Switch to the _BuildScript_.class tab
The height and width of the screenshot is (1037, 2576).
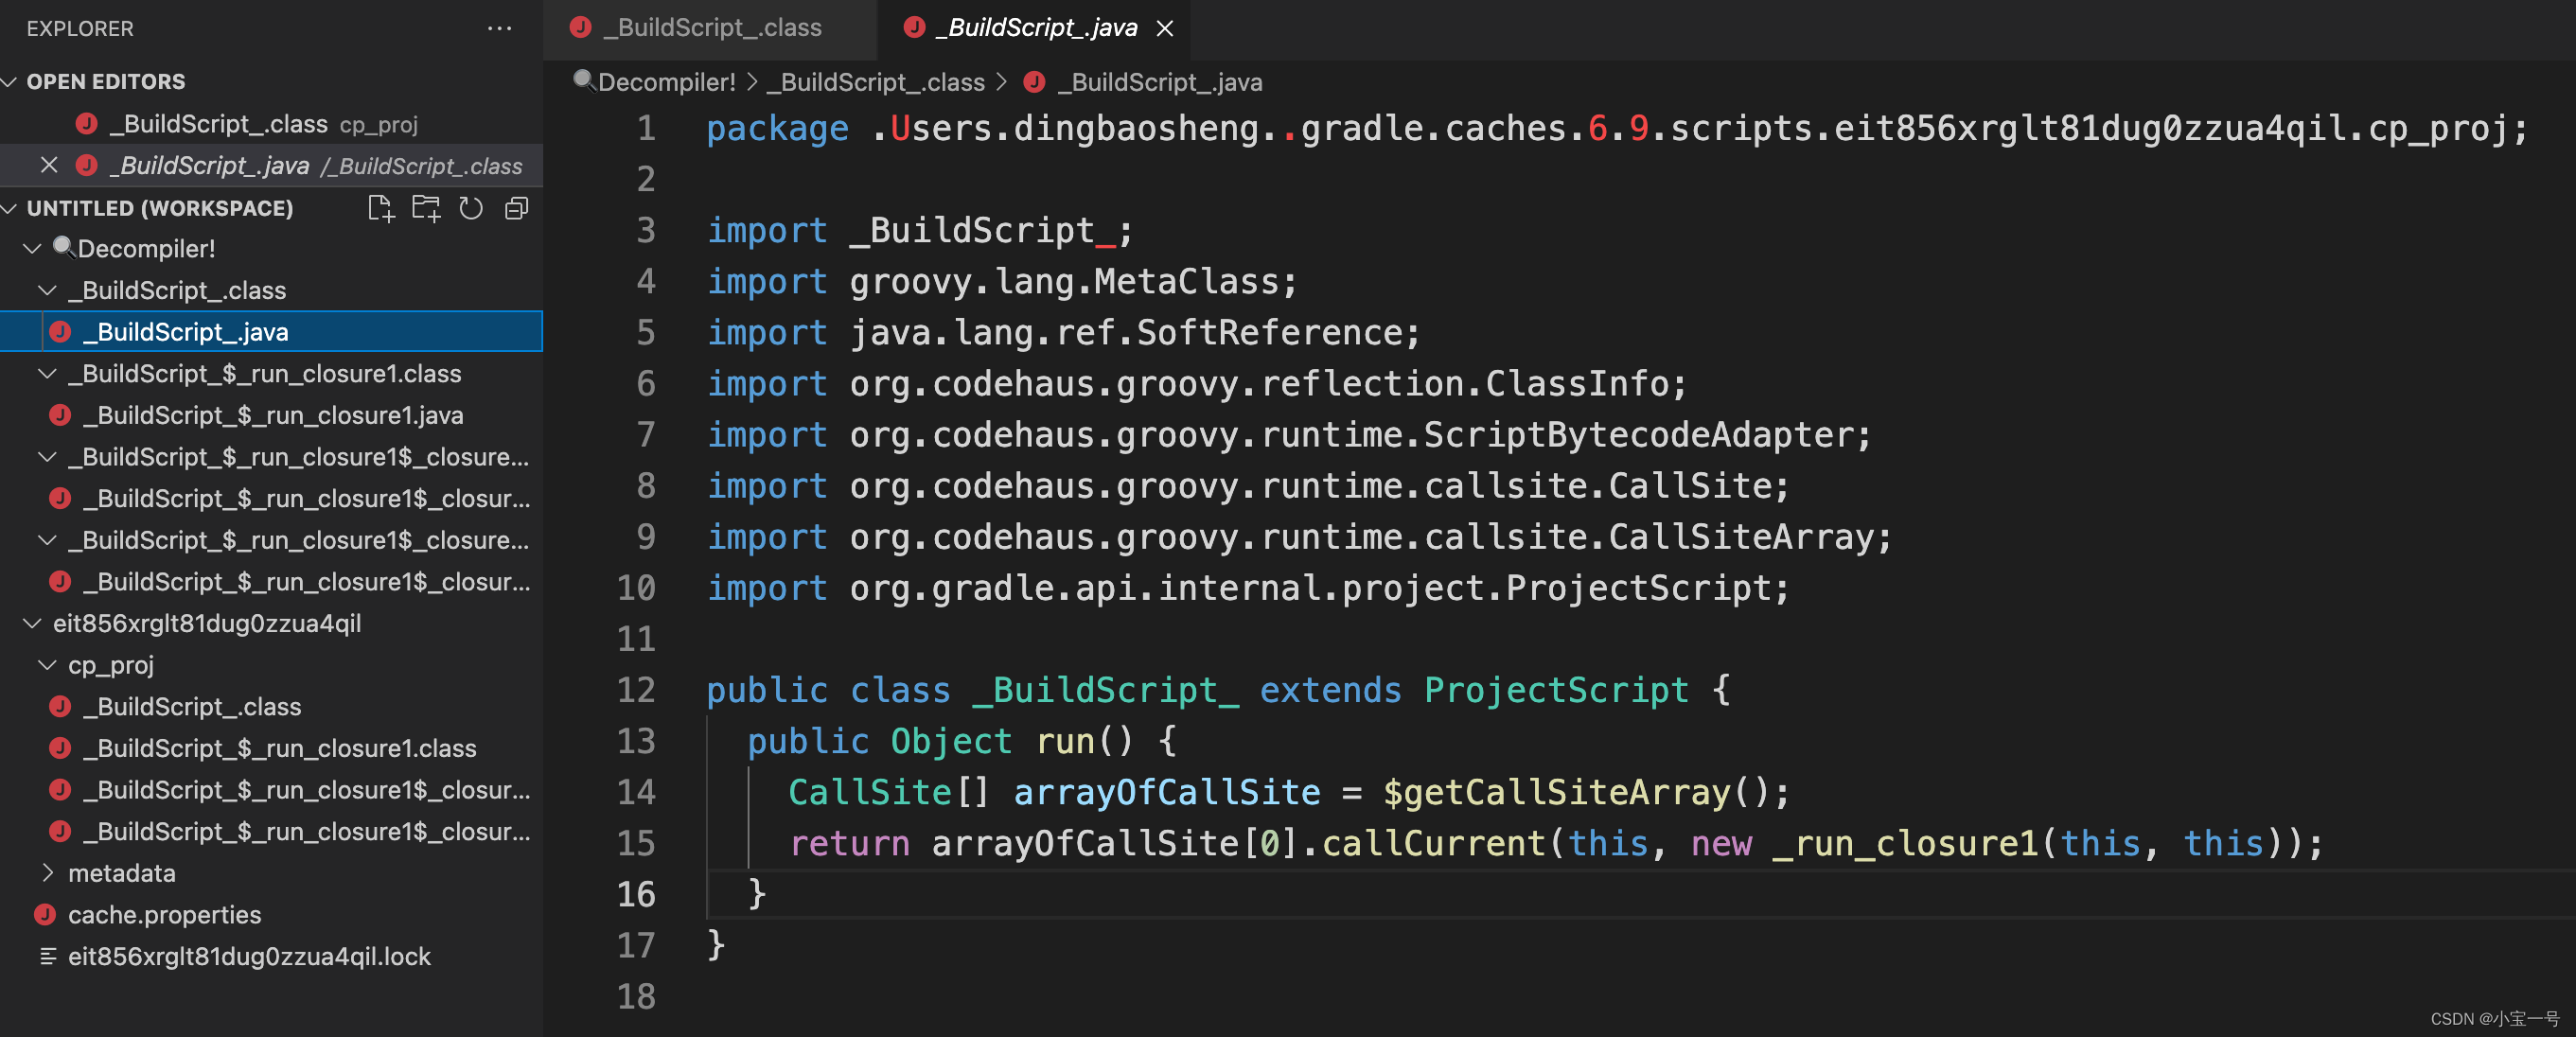[711, 28]
